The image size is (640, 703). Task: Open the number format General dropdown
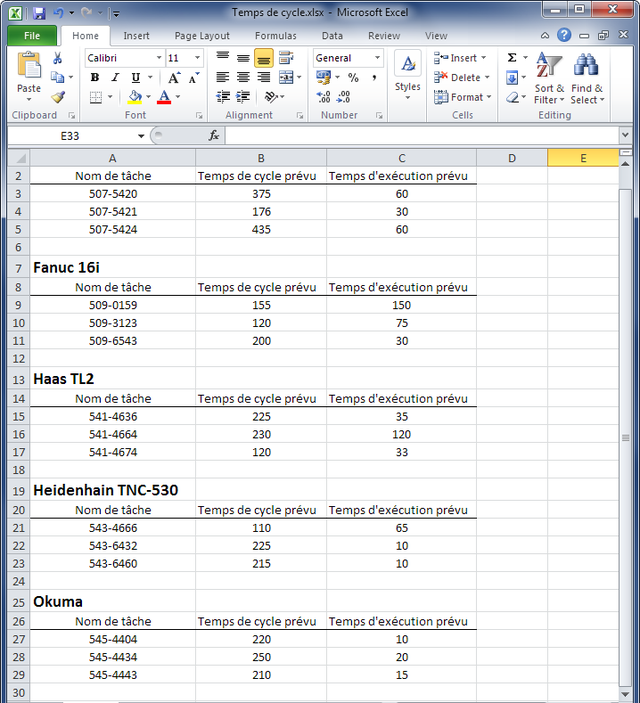pos(378,58)
